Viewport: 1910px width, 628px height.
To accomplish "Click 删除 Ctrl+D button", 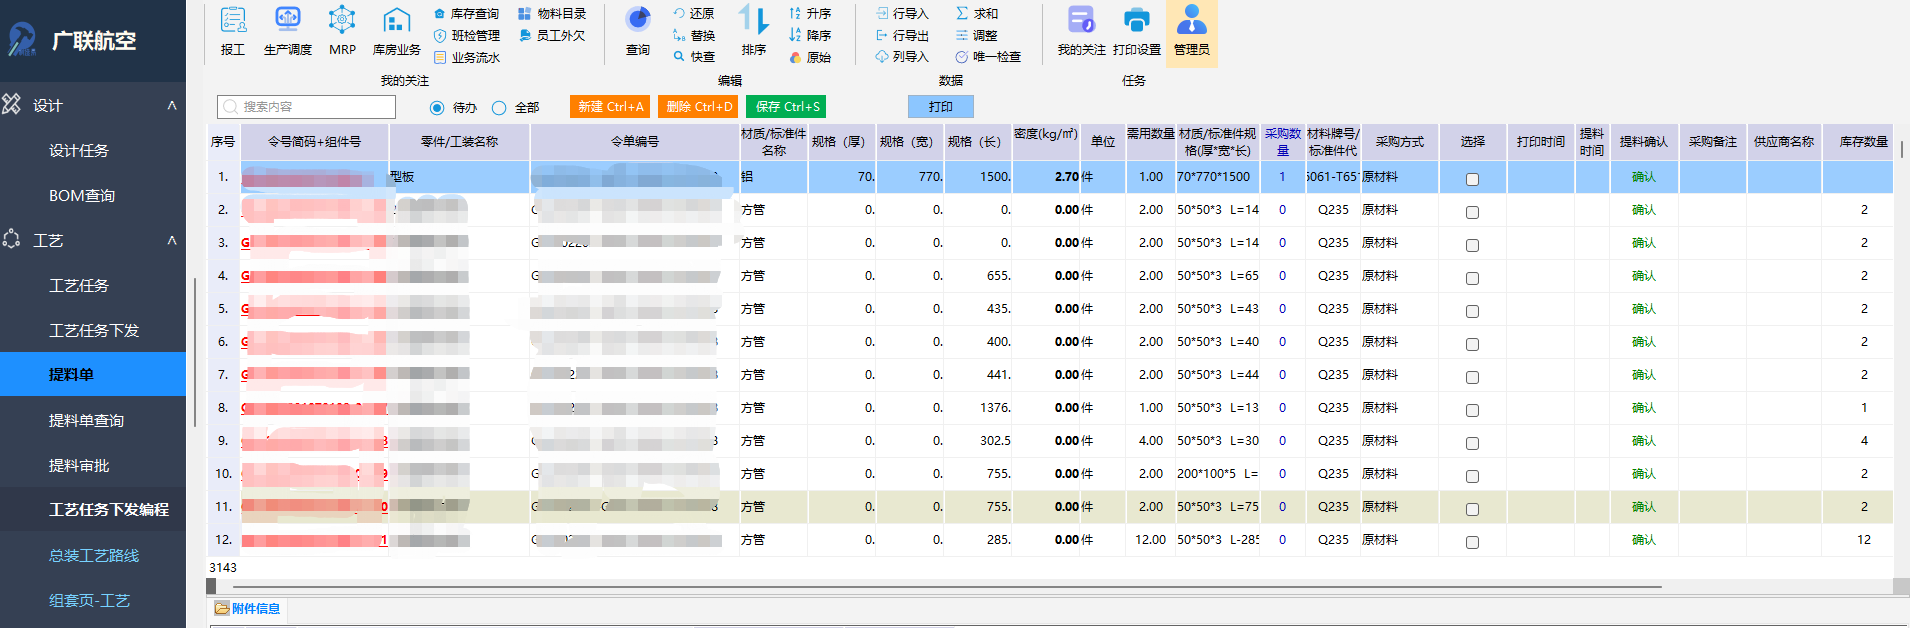I will (x=698, y=107).
